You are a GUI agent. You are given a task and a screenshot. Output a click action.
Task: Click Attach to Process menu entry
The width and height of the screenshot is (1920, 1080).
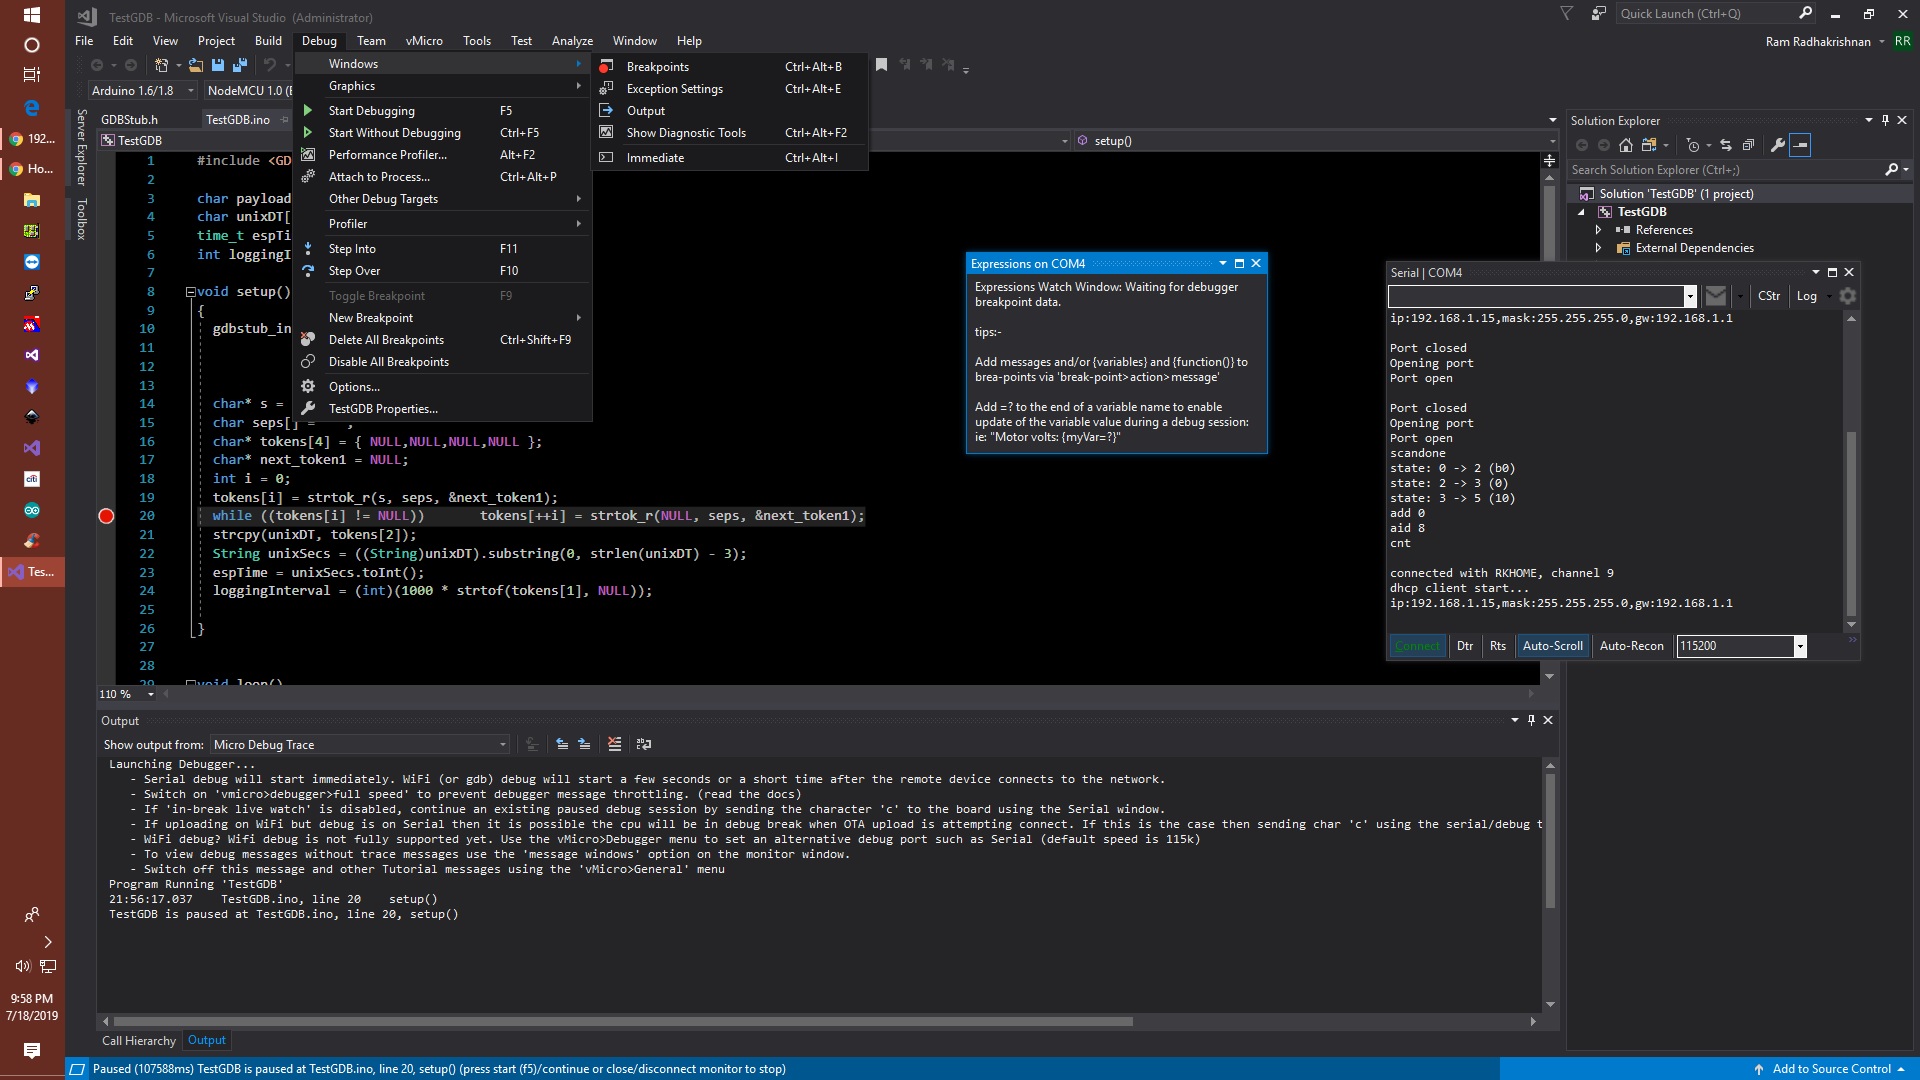point(443,177)
